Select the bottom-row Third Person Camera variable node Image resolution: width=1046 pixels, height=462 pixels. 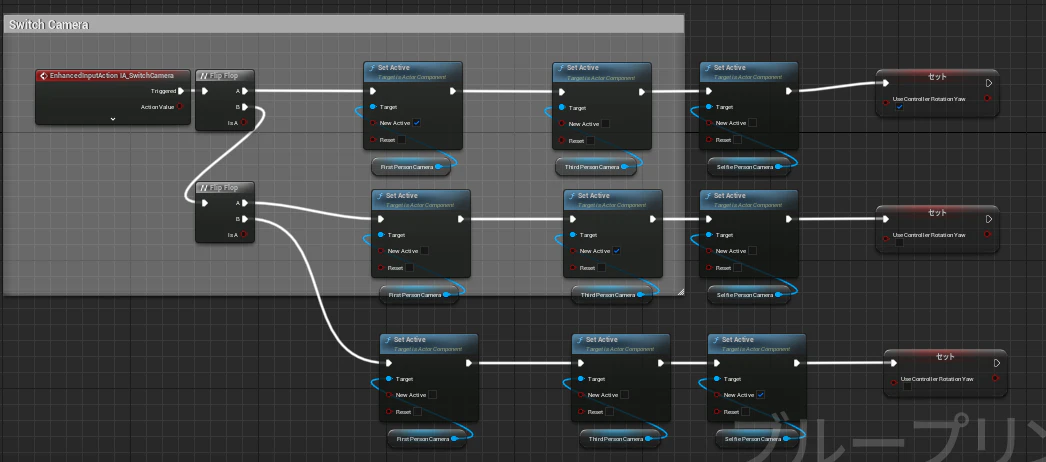pos(620,439)
